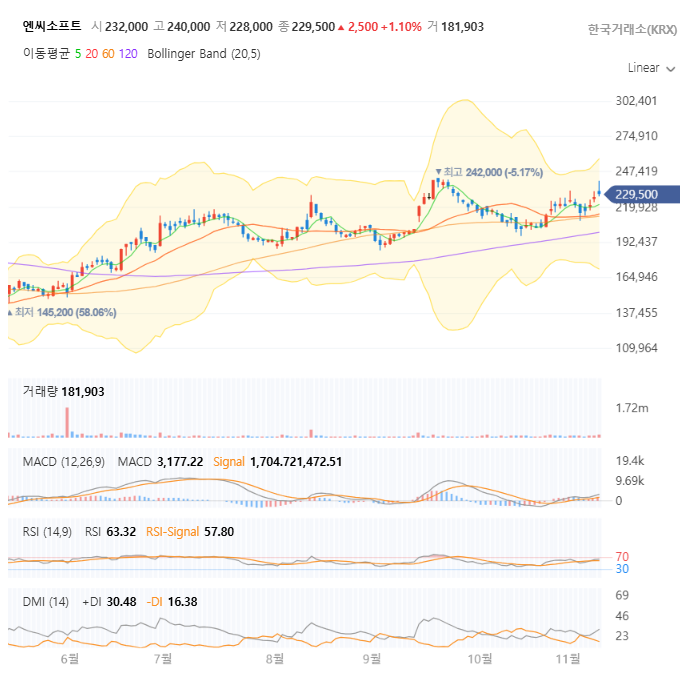The image size is (680, 697).
Task: Click the DMI (14) indicator title
Action: click(46, 602)
